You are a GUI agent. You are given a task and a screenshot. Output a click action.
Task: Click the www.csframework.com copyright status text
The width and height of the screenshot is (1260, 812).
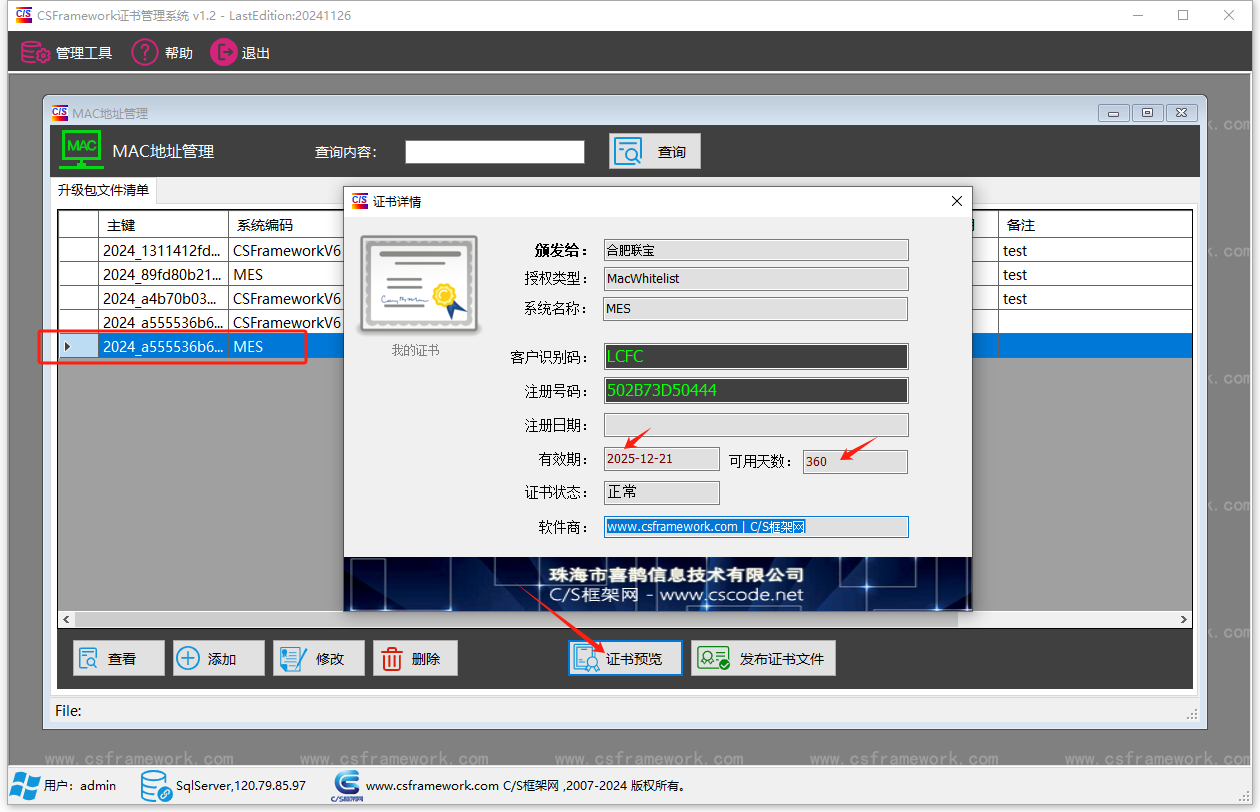click(528, 786)
